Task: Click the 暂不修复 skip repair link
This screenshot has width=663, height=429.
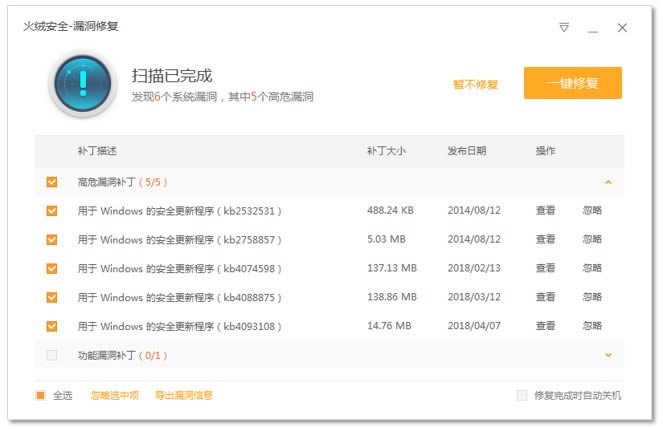Action: pyautogui.click(x=475, y=85)
